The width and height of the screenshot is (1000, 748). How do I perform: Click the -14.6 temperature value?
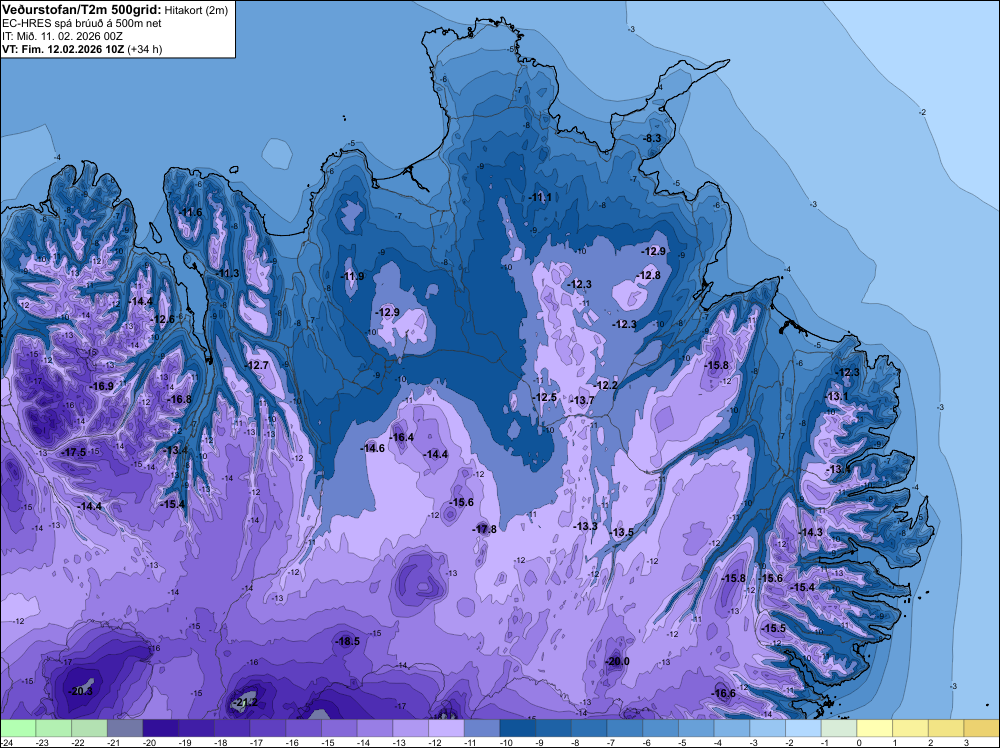(x=373, y=448)
